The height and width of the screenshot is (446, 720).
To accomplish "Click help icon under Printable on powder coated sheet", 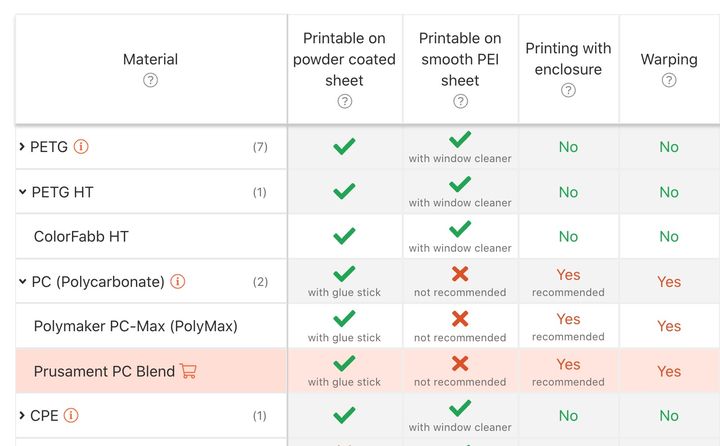I will click(344, 101).
